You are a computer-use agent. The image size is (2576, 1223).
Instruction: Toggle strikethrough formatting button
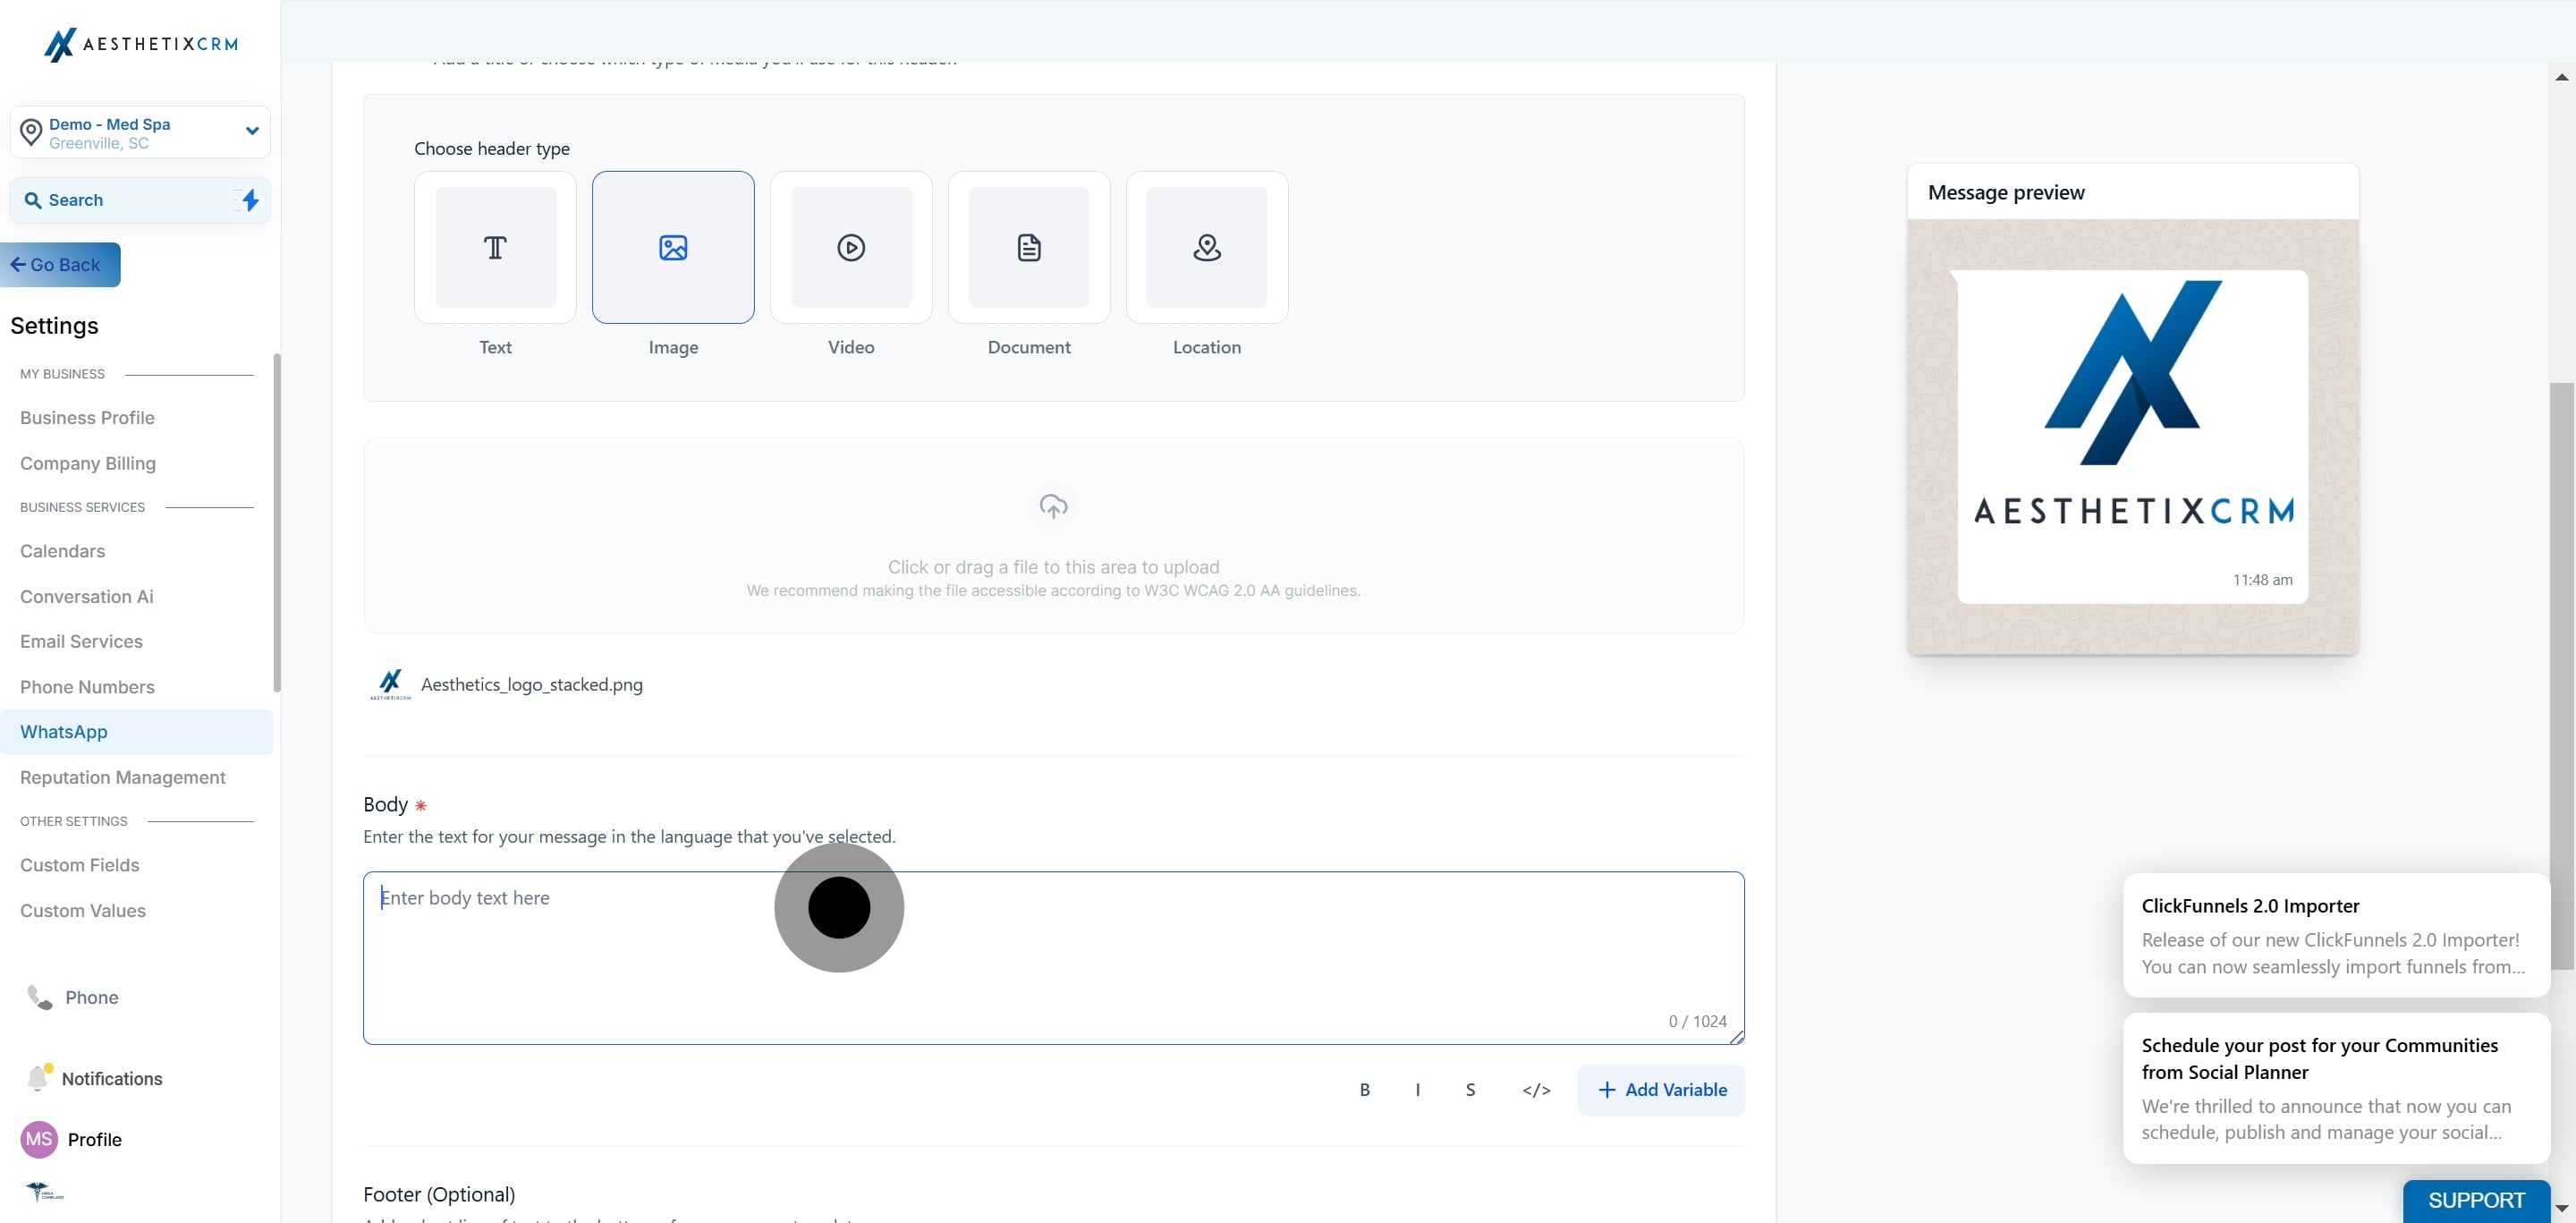click(1470, 1089)
